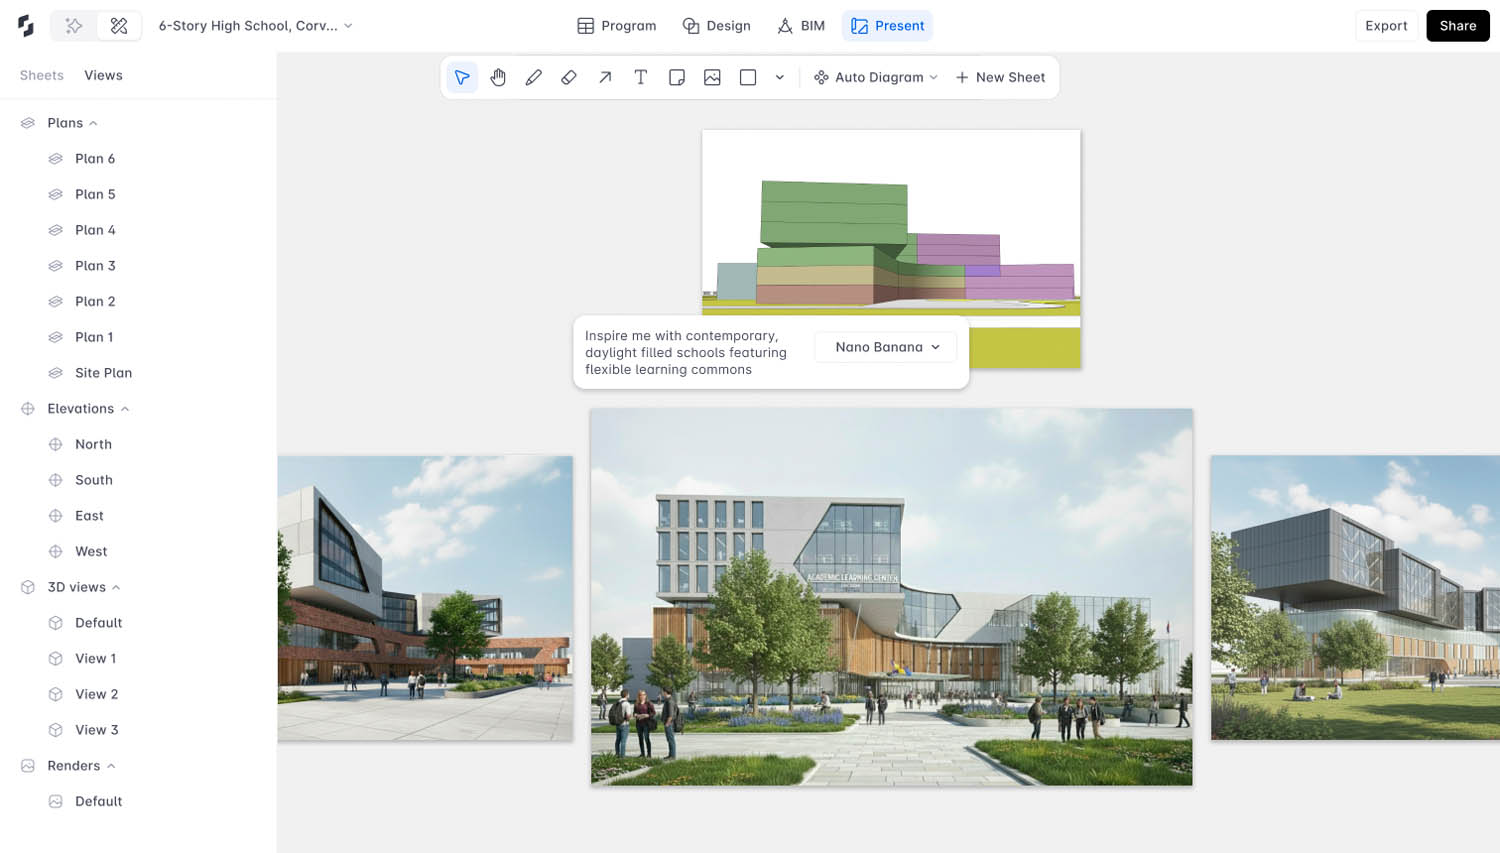Open the center school render thumbnail
Viewport: 1500px width, 853px height.
(891, 596)
